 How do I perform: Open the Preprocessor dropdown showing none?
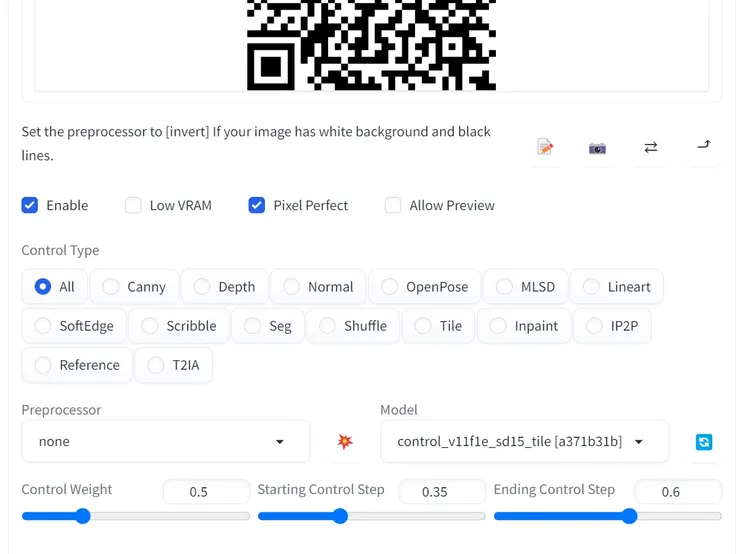166,442
